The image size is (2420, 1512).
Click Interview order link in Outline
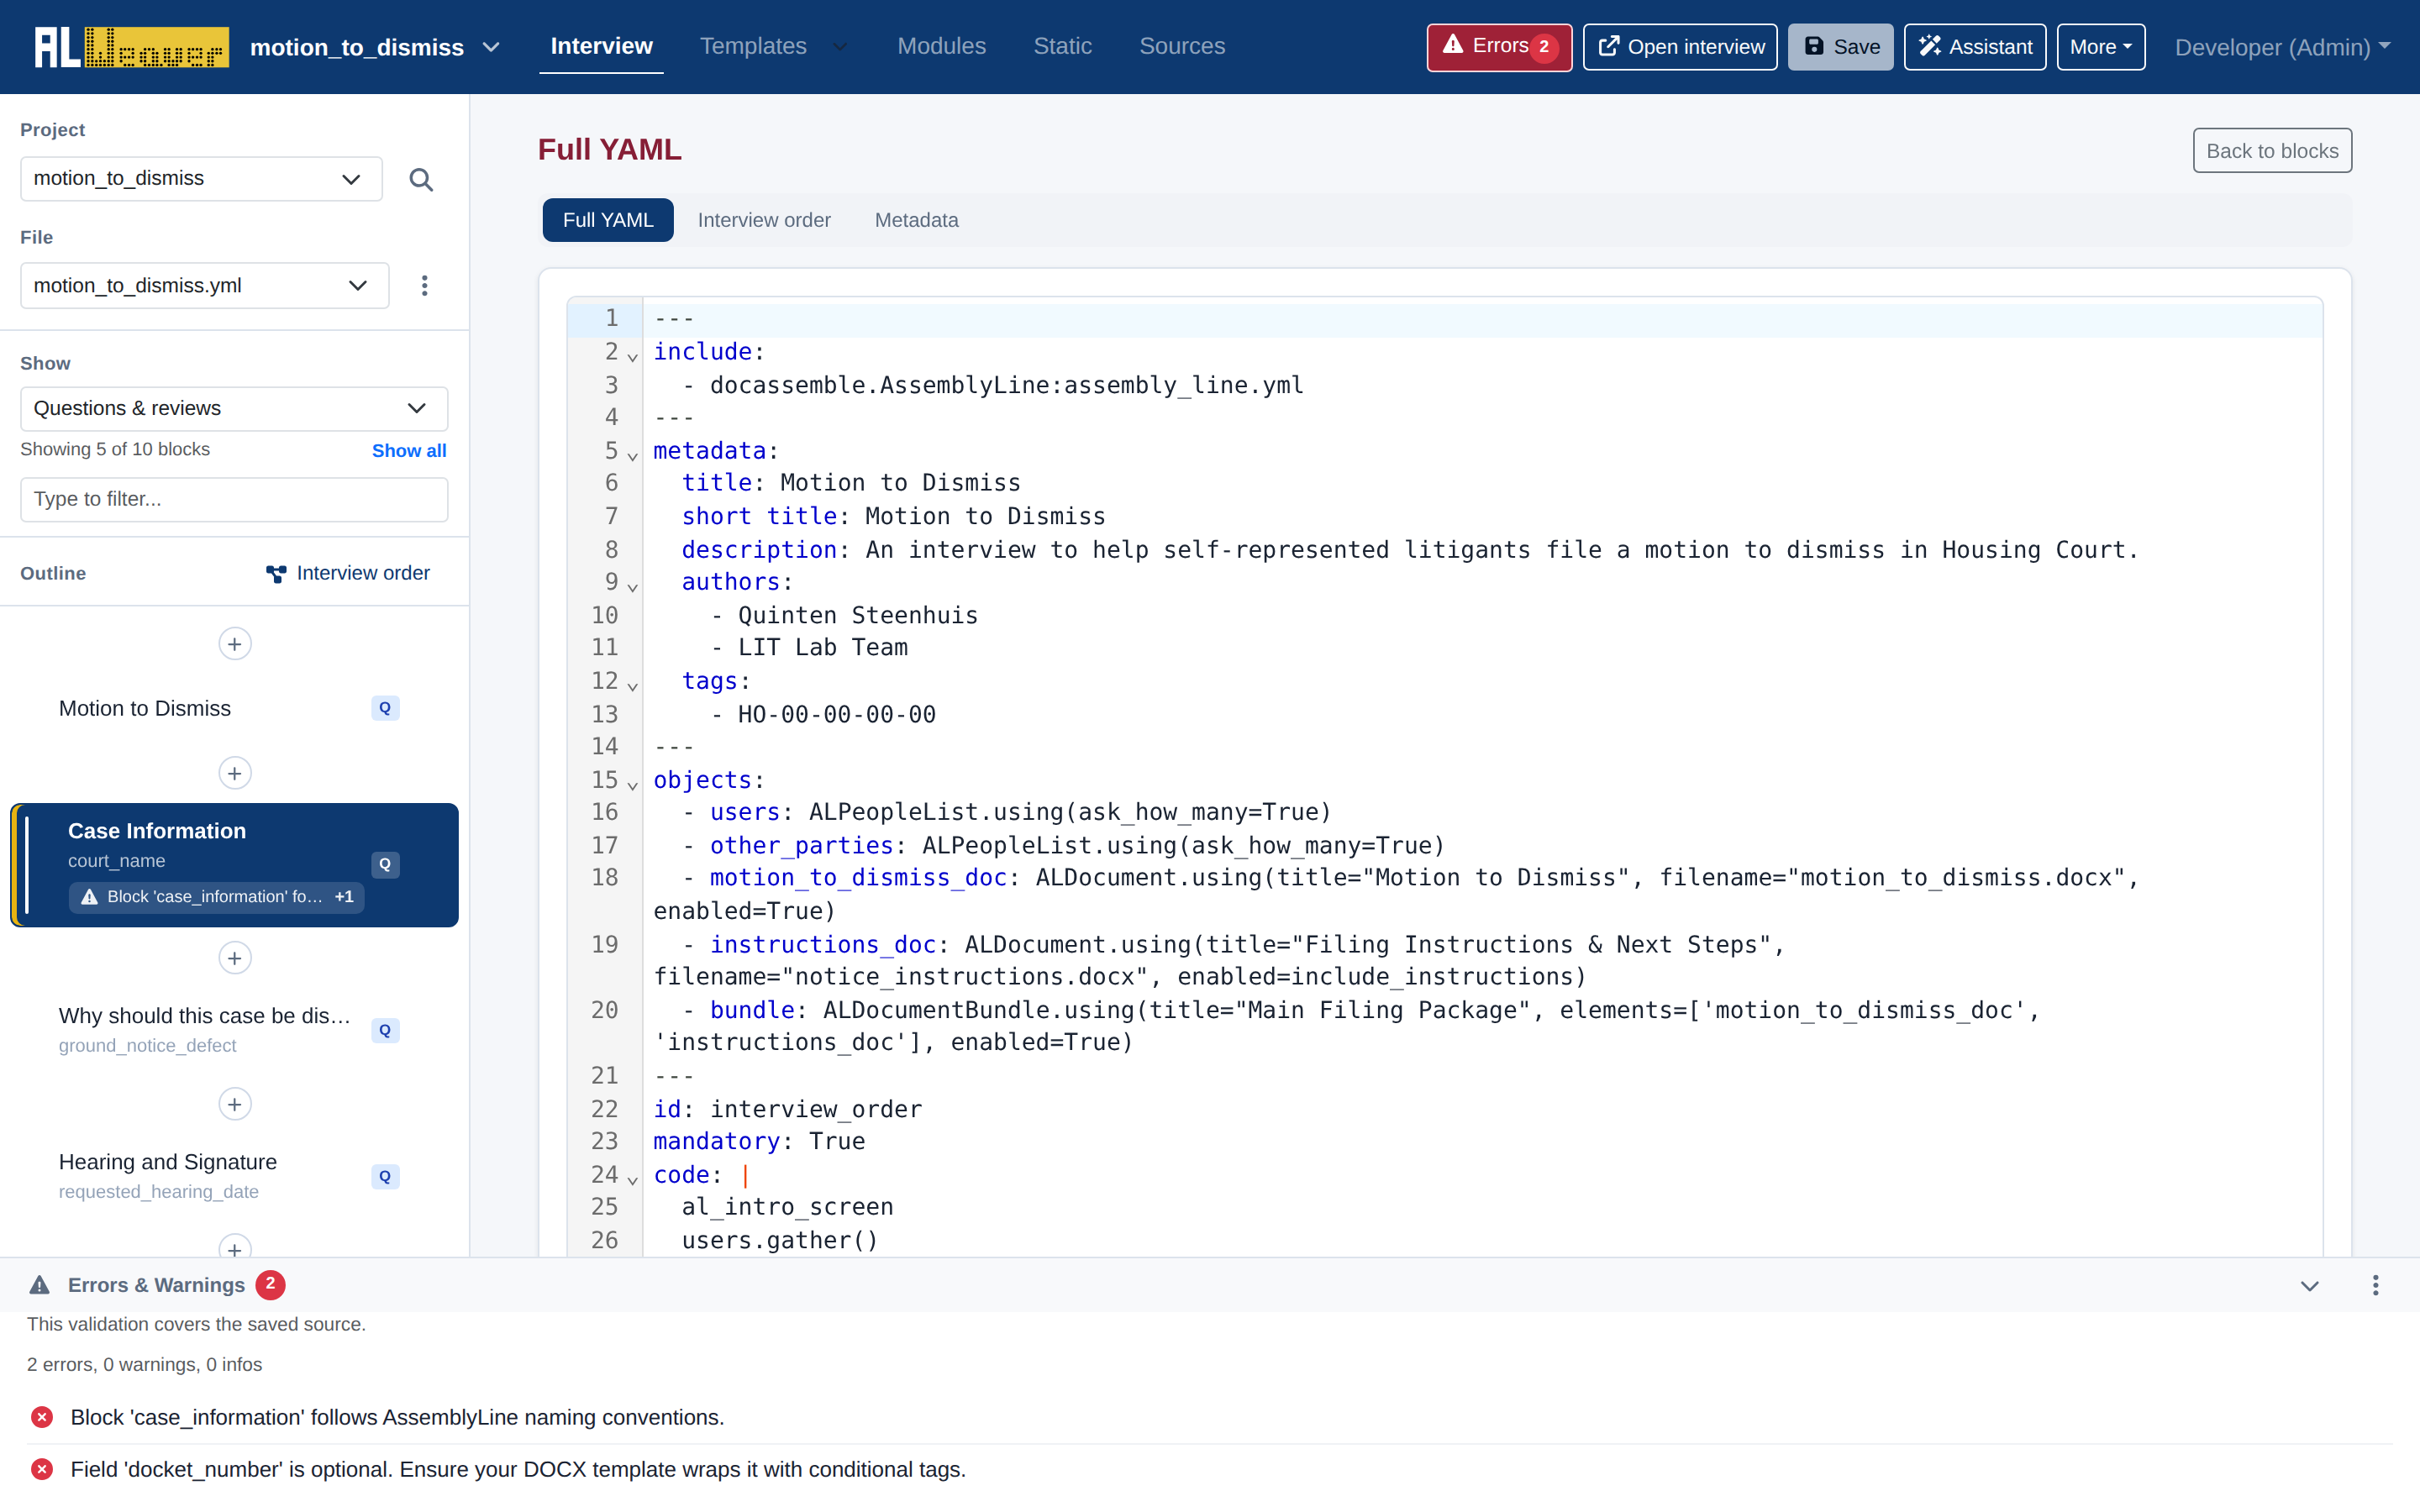[x=348, y=573]
